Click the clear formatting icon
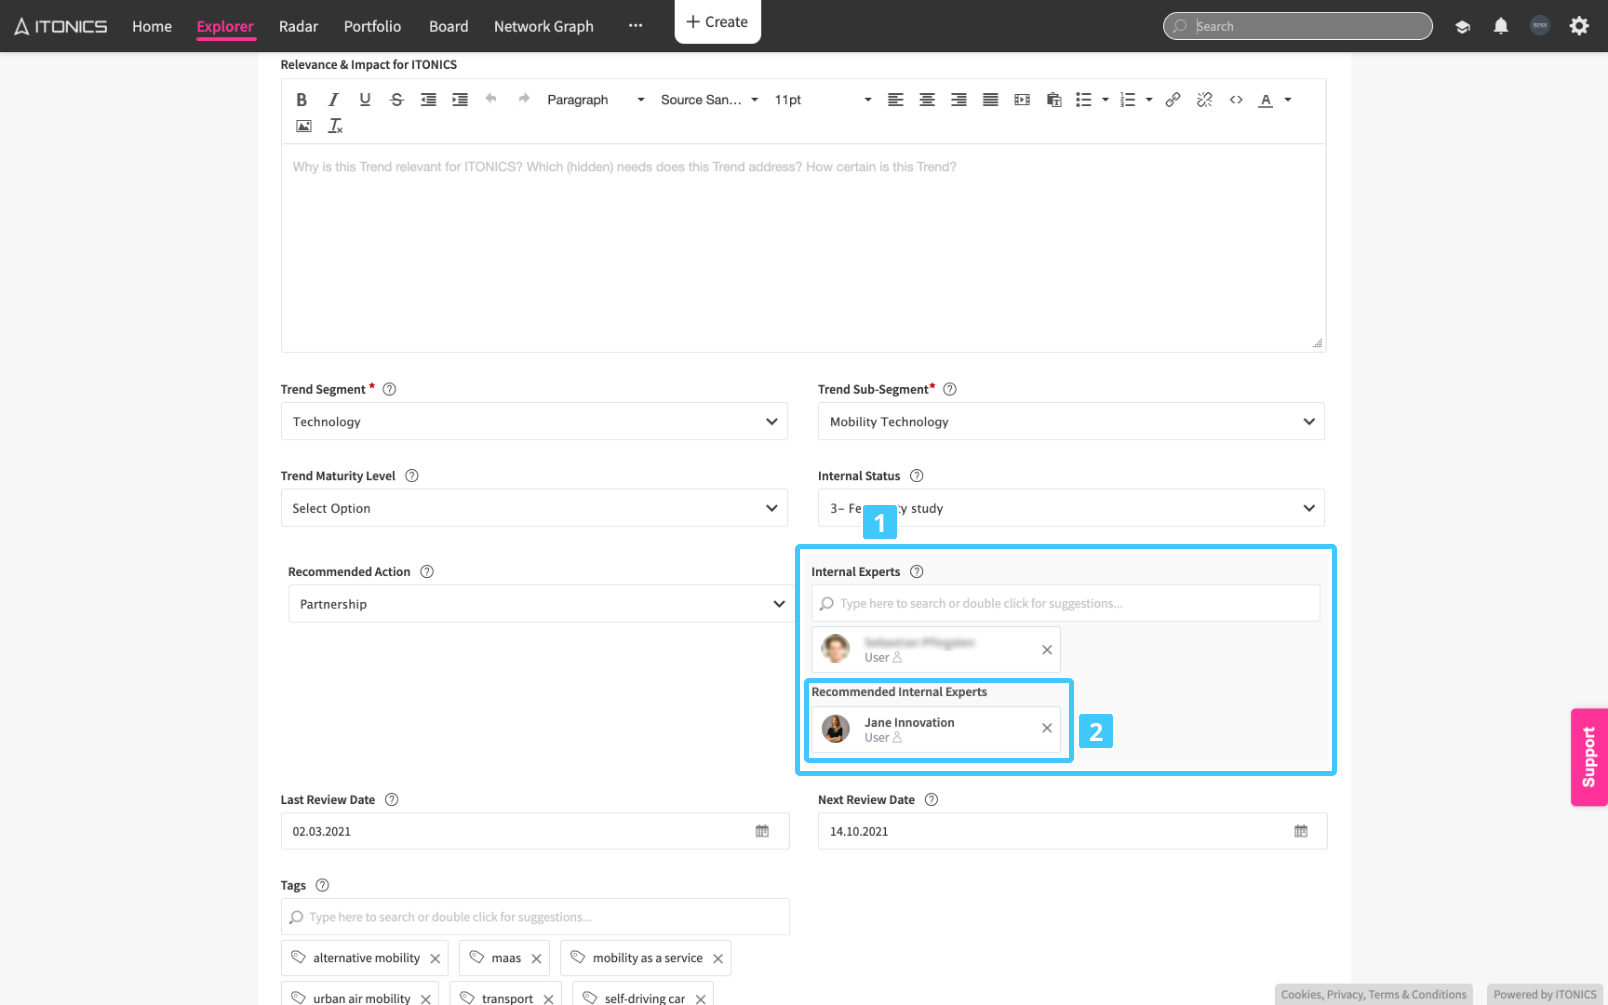Screen dimensions: 1608x1005 point(335,126)
